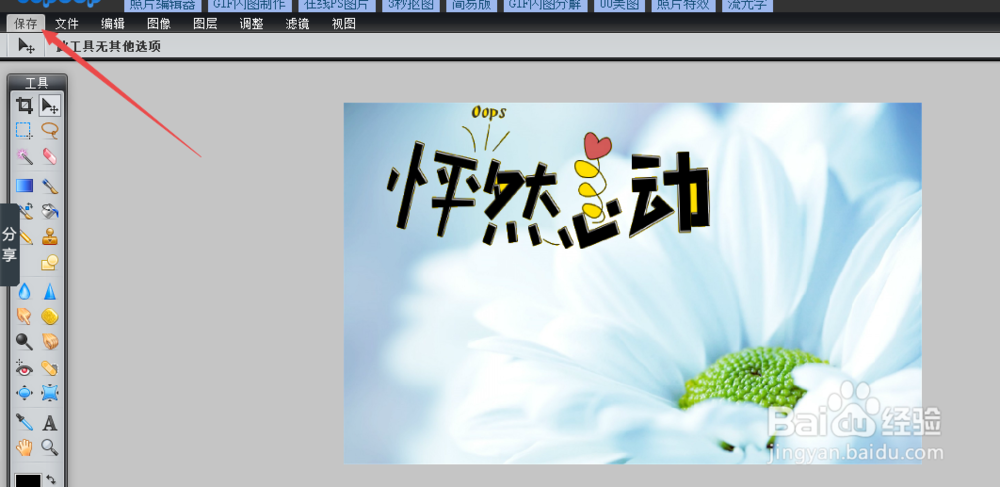Viewport: 1000px width, 487px height.
Task: Click the move tool icon in options bar
Action: pyautogui.click(x=26, y=46)
